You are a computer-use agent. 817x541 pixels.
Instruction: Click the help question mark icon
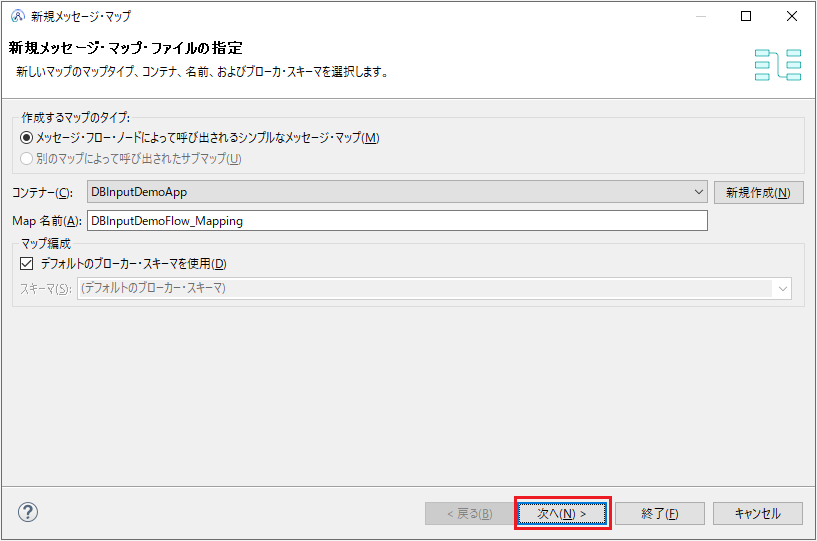pyautogui.click(x=28, y=512)
